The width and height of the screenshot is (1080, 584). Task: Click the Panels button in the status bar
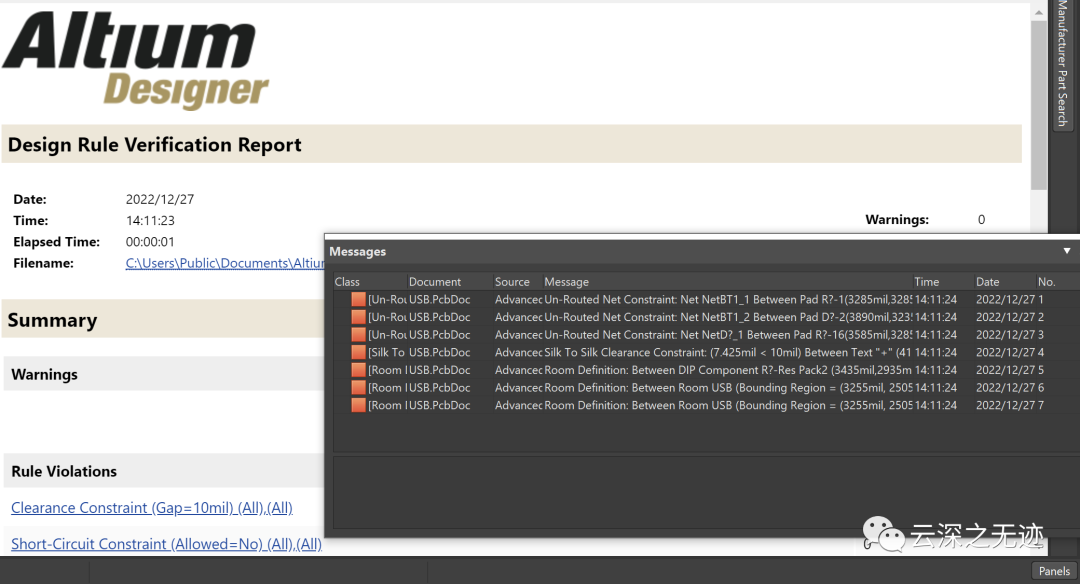1054,571
